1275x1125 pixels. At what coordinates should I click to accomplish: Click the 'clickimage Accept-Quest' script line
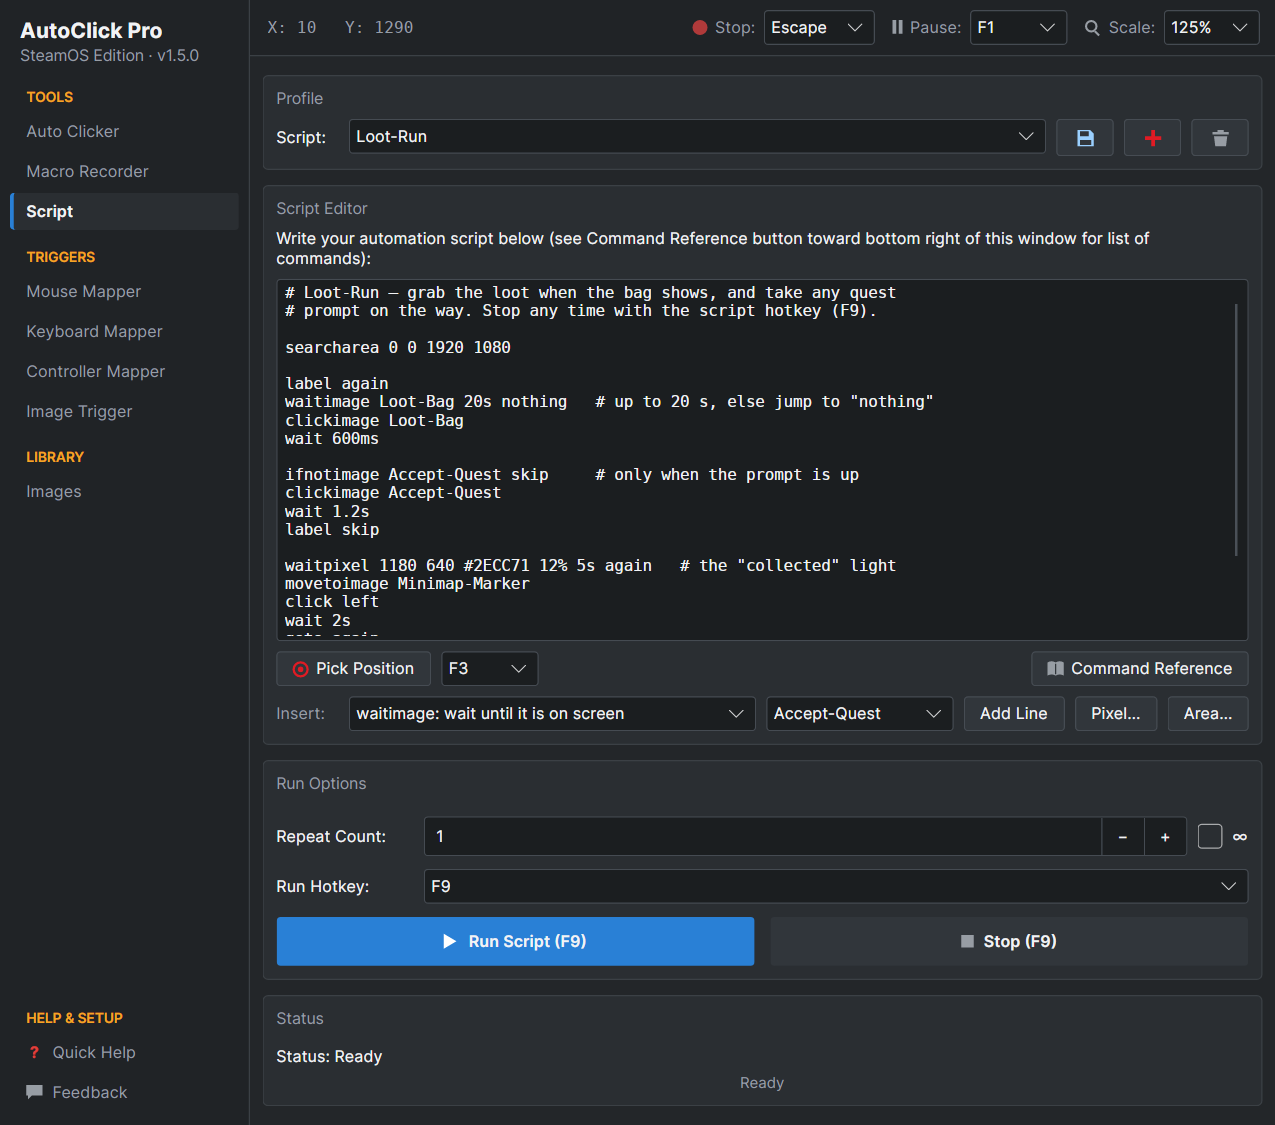pos(393,492)
